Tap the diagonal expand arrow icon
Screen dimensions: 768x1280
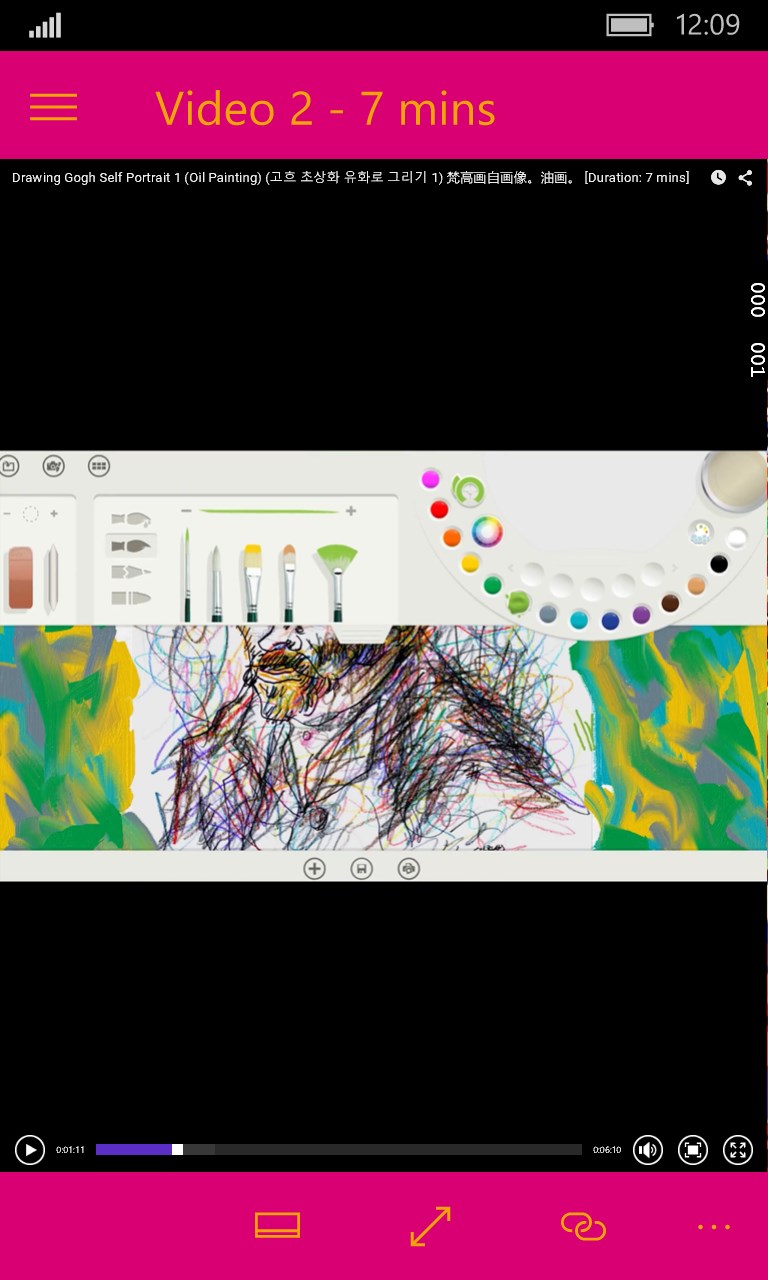point(431,1226)
